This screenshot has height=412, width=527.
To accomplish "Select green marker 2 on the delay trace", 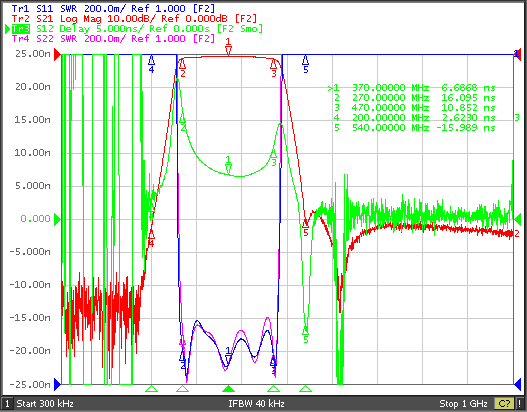I will (183, 123).
